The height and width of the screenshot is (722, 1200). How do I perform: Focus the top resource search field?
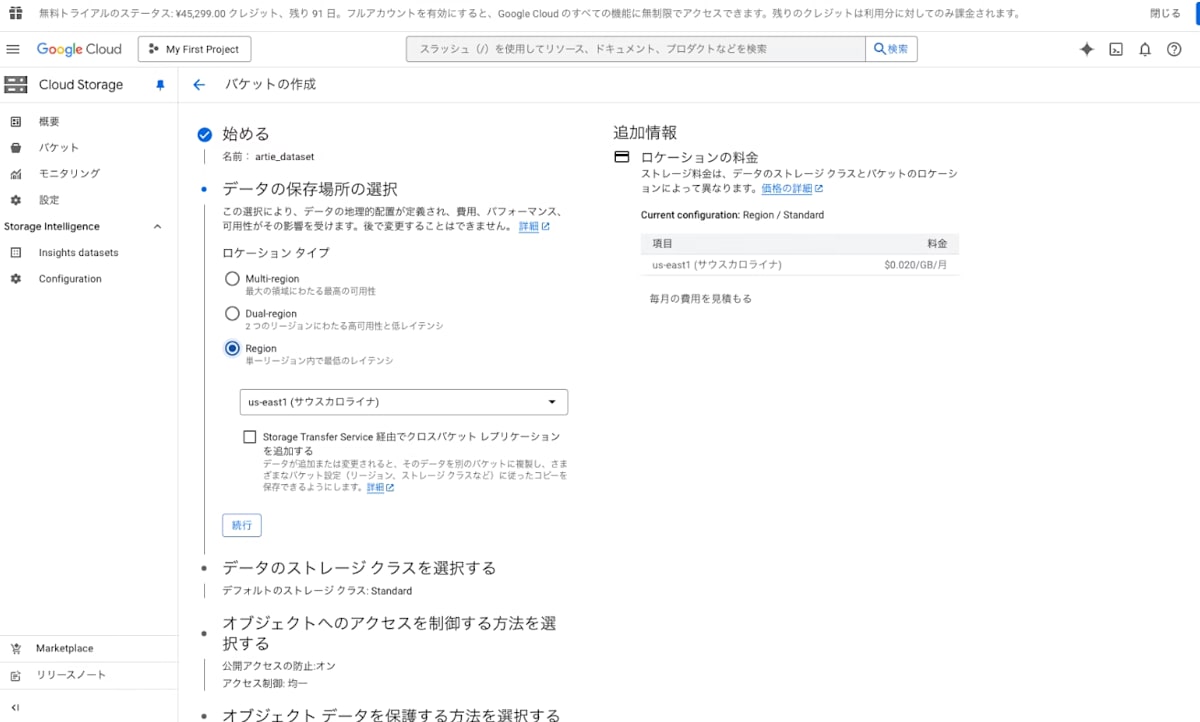pyautogui.click(x=636, y=49)
